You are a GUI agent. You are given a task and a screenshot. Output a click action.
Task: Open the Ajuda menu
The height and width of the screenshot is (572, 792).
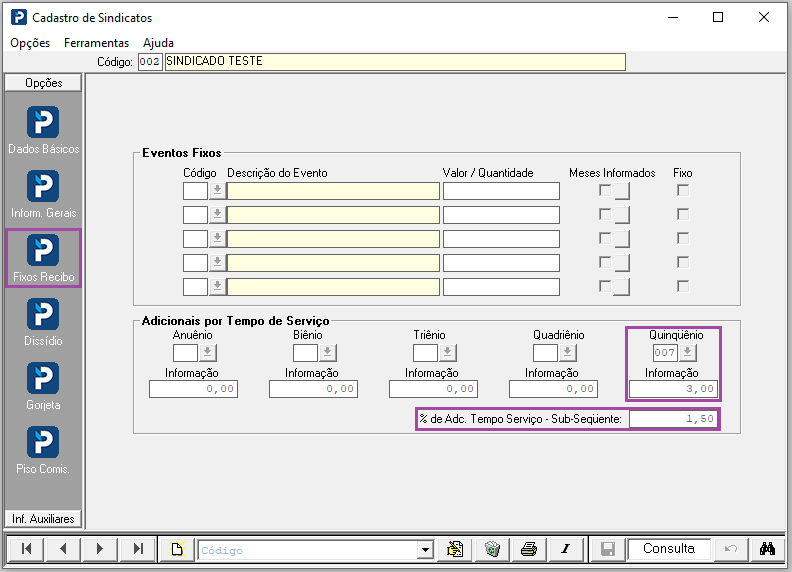click(158, 43)
